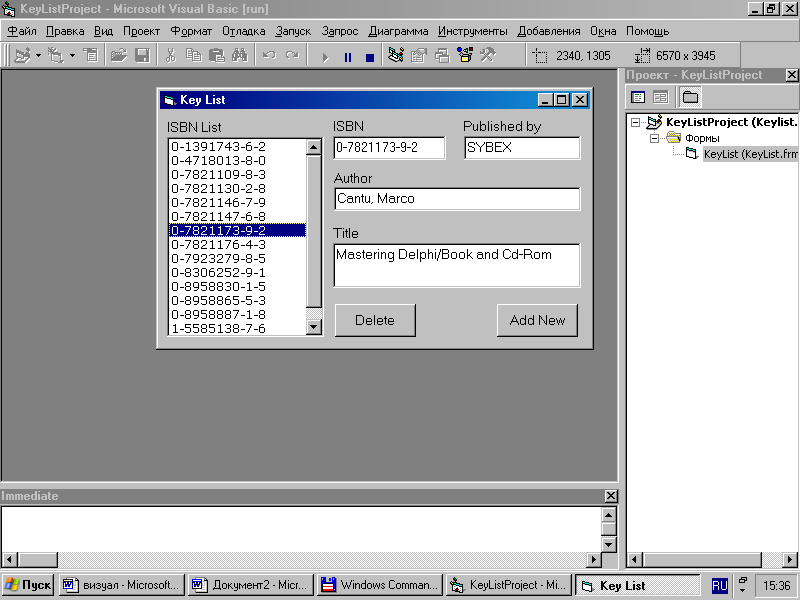Stop the program with the End button
Viewport: 800px width, 600px height.
coord(370,58)
